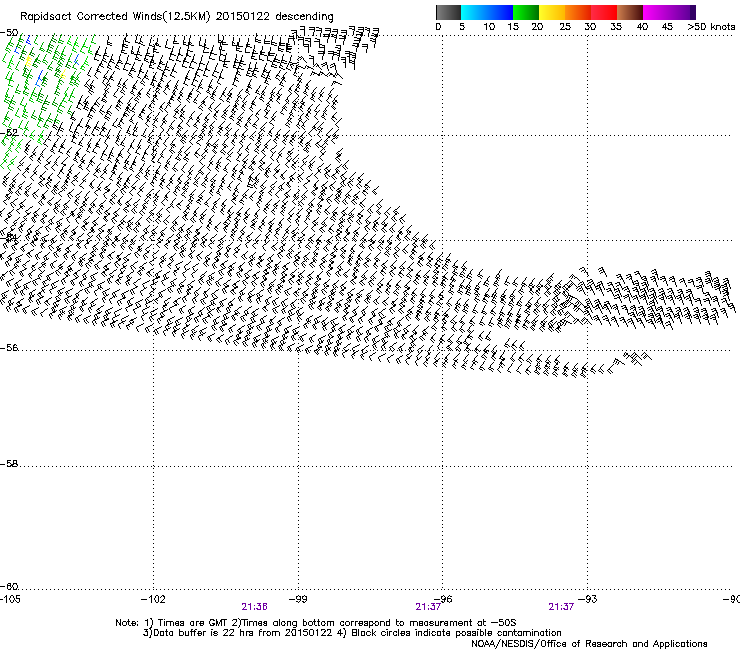Click the cyan 5-10 knots legend segment
740x650 pixels.
[x=474, y=12]
